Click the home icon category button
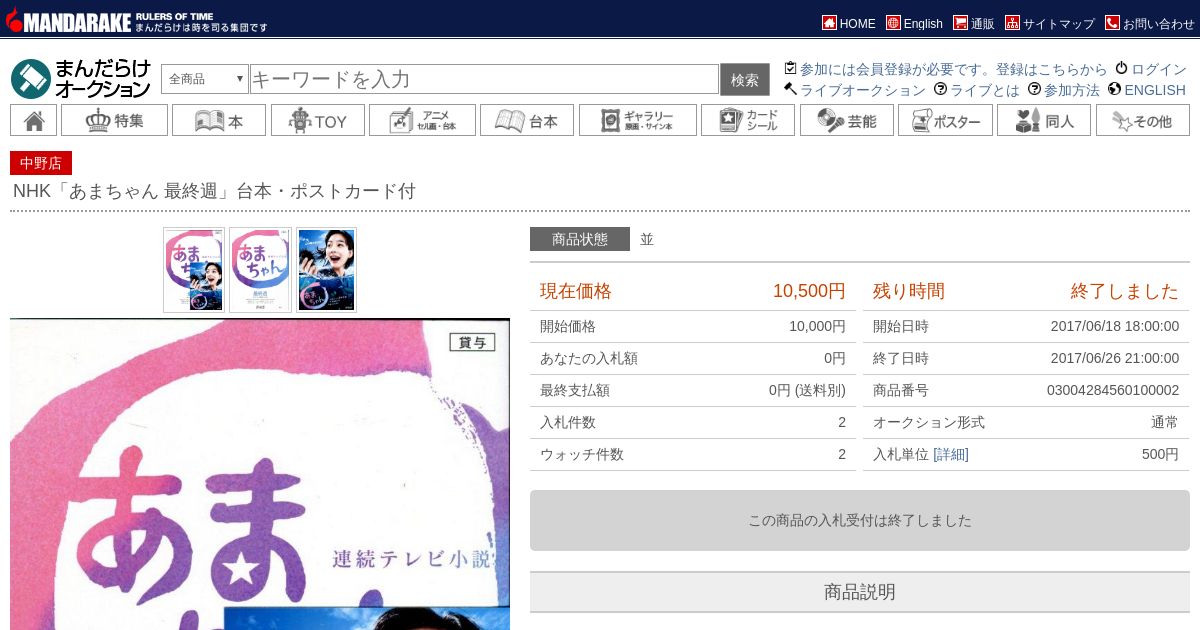This screenshot has height=630, width=1200. point(33,120)
